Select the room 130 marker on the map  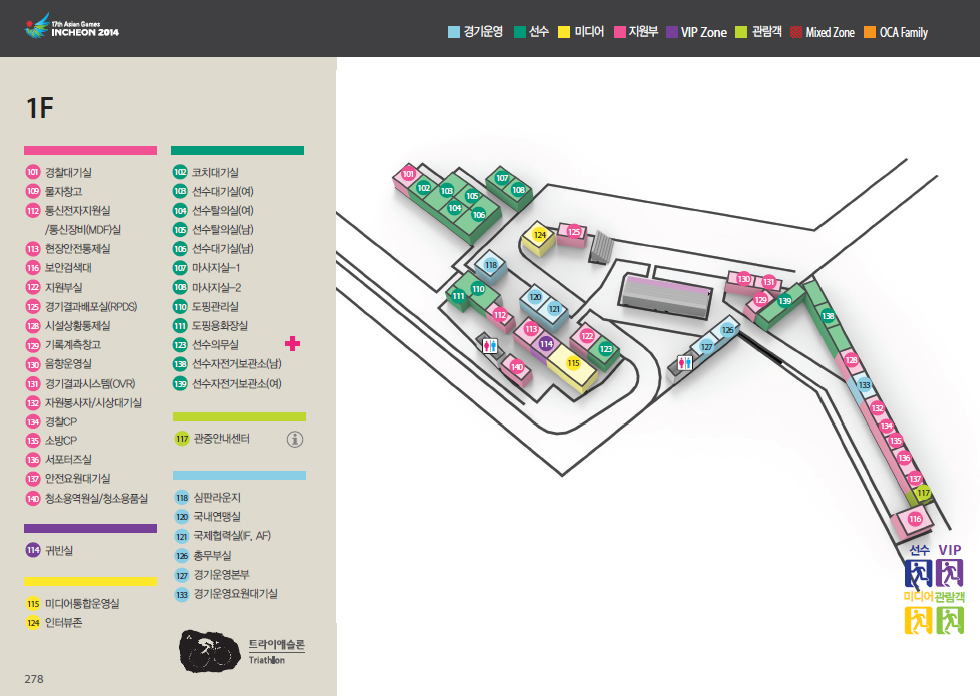743,279
